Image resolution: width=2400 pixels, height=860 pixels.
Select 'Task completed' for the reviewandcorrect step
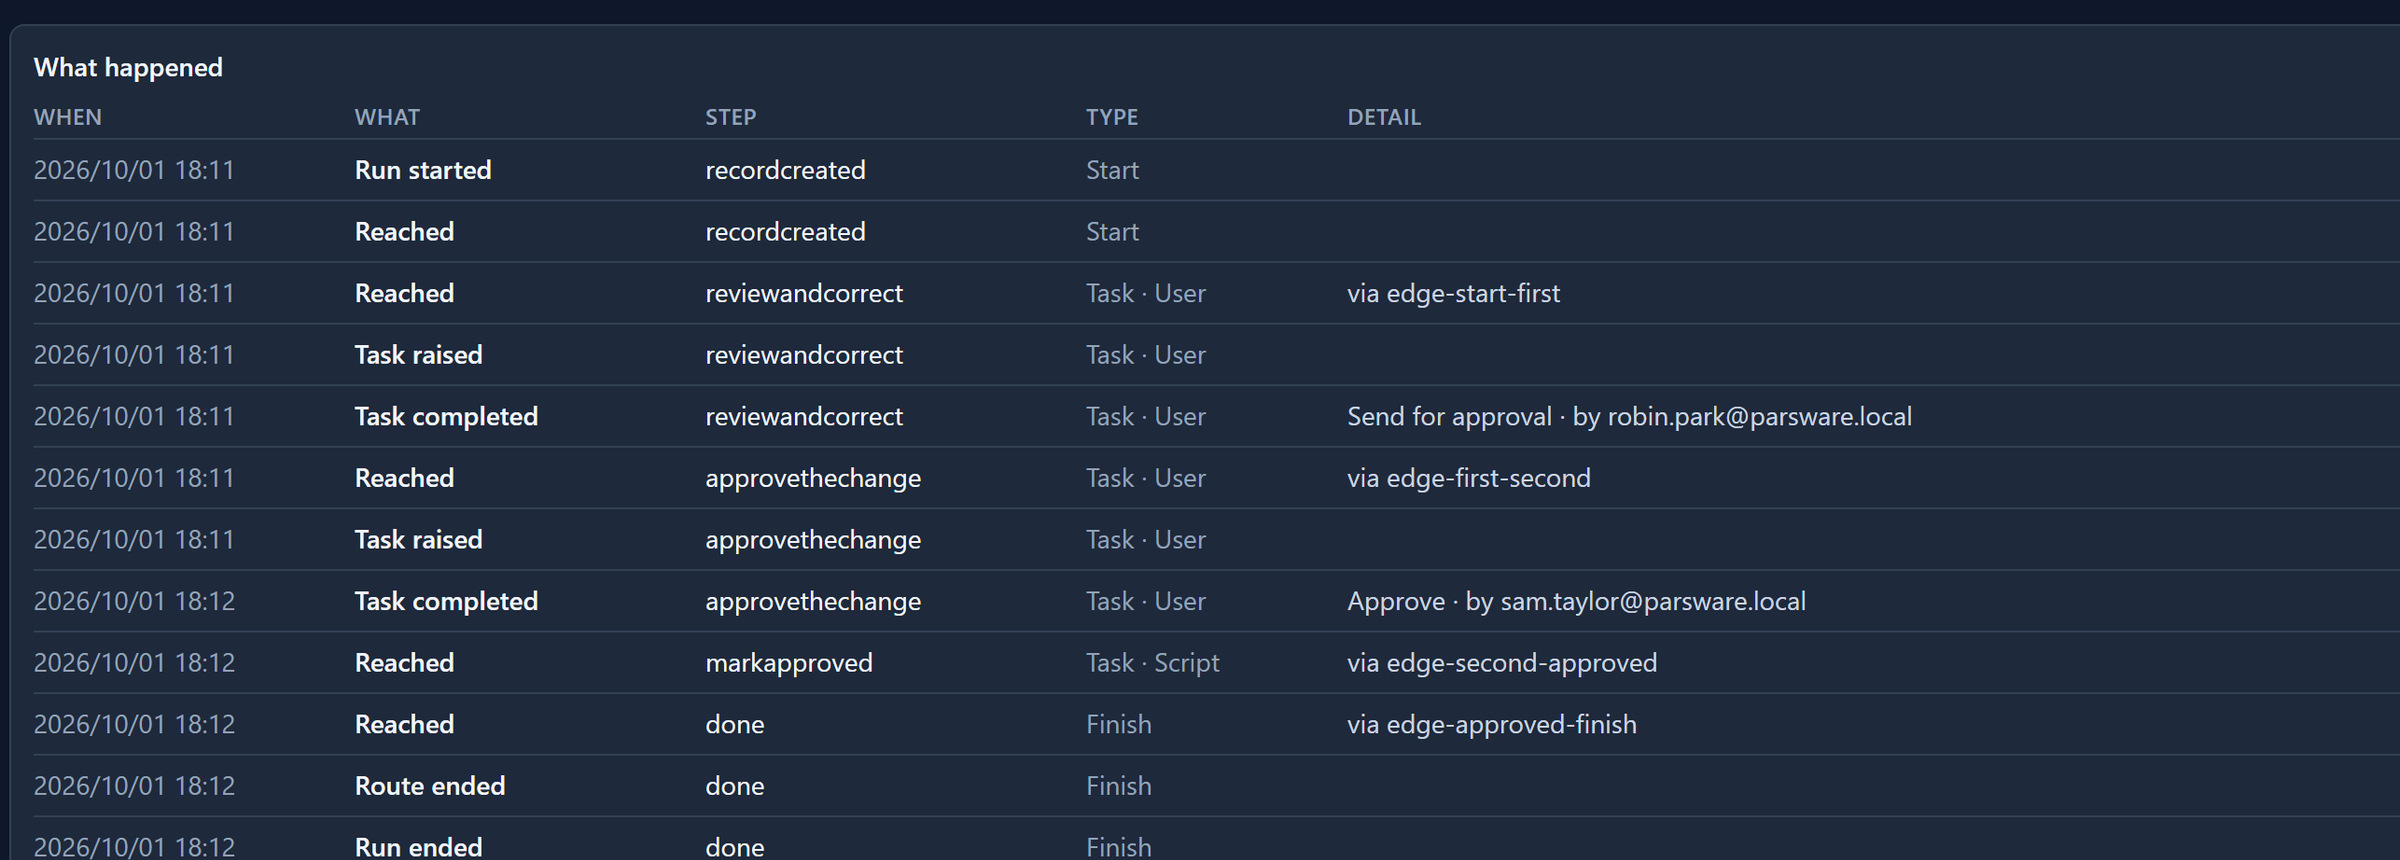[x=446, y=416]
